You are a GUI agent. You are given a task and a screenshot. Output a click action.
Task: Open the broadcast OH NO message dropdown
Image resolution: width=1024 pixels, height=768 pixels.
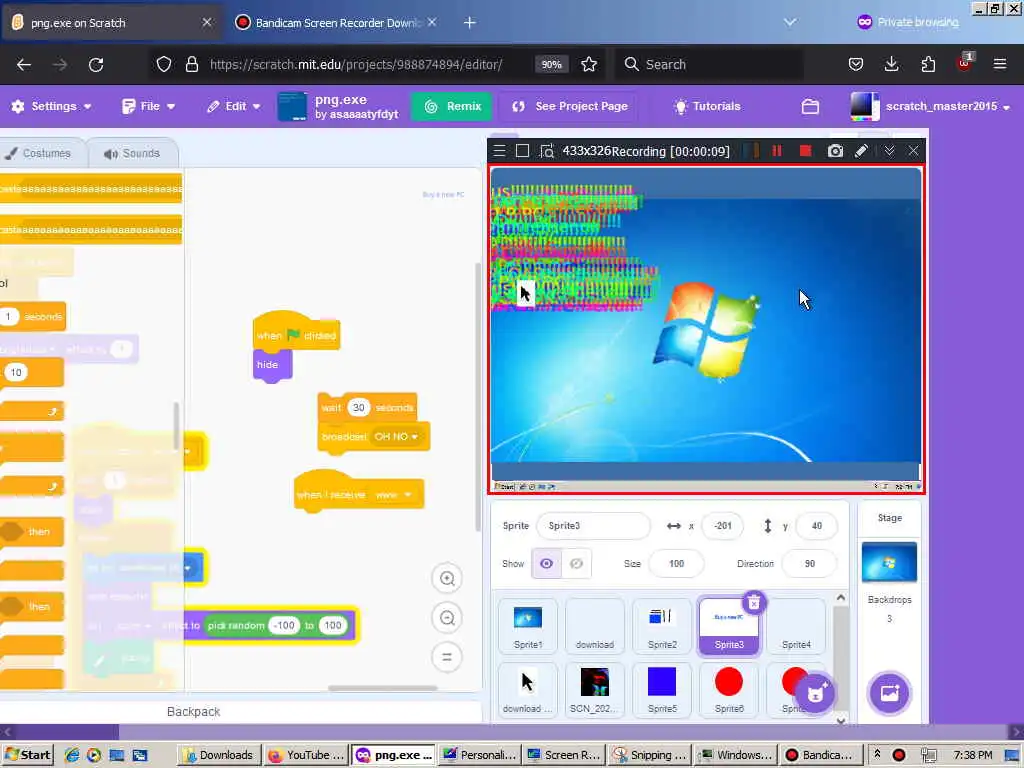coord(396,436)
